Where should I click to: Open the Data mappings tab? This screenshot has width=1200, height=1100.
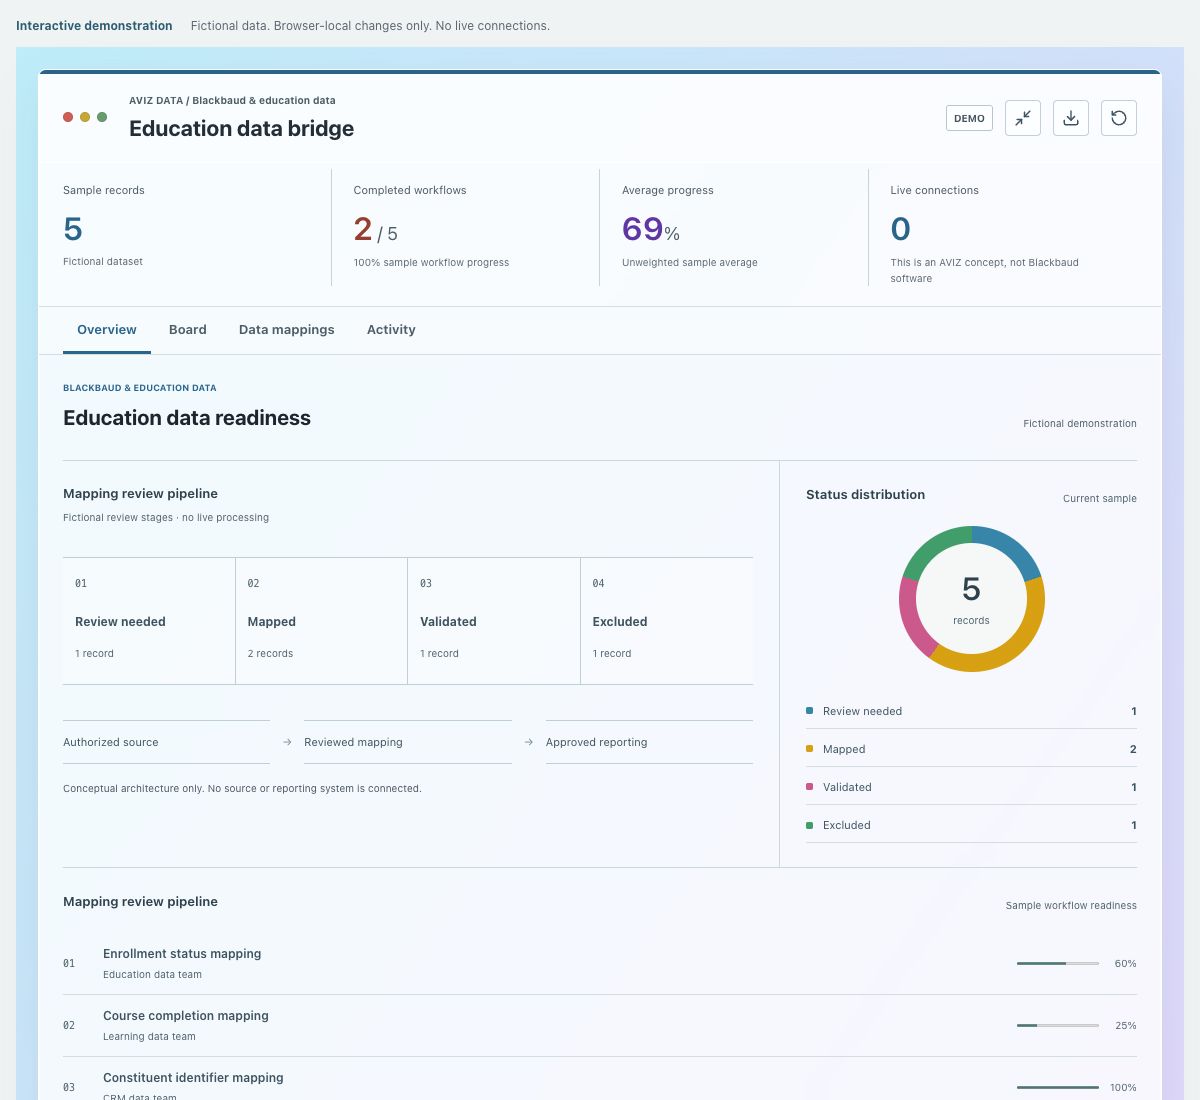[287, 330]
